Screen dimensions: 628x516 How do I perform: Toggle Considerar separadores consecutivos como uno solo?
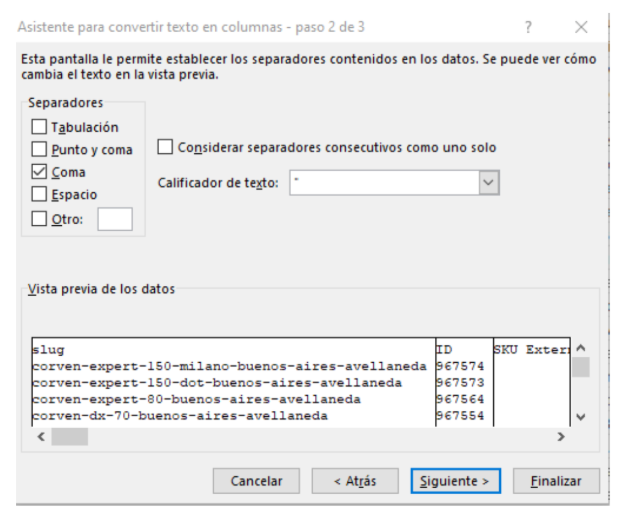coord(165,147)
